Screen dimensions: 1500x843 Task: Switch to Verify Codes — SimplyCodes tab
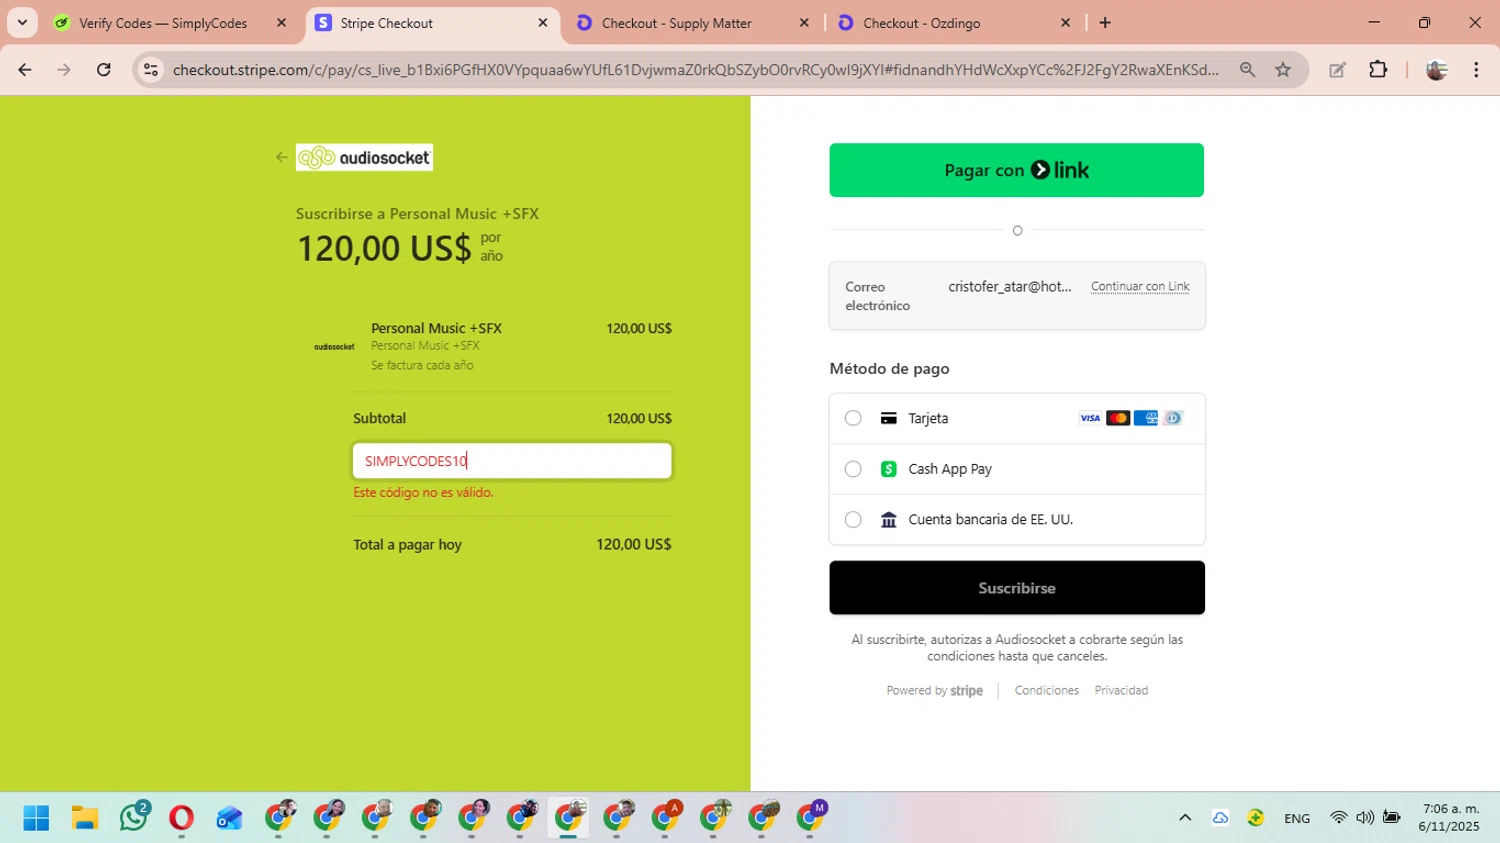162,23
